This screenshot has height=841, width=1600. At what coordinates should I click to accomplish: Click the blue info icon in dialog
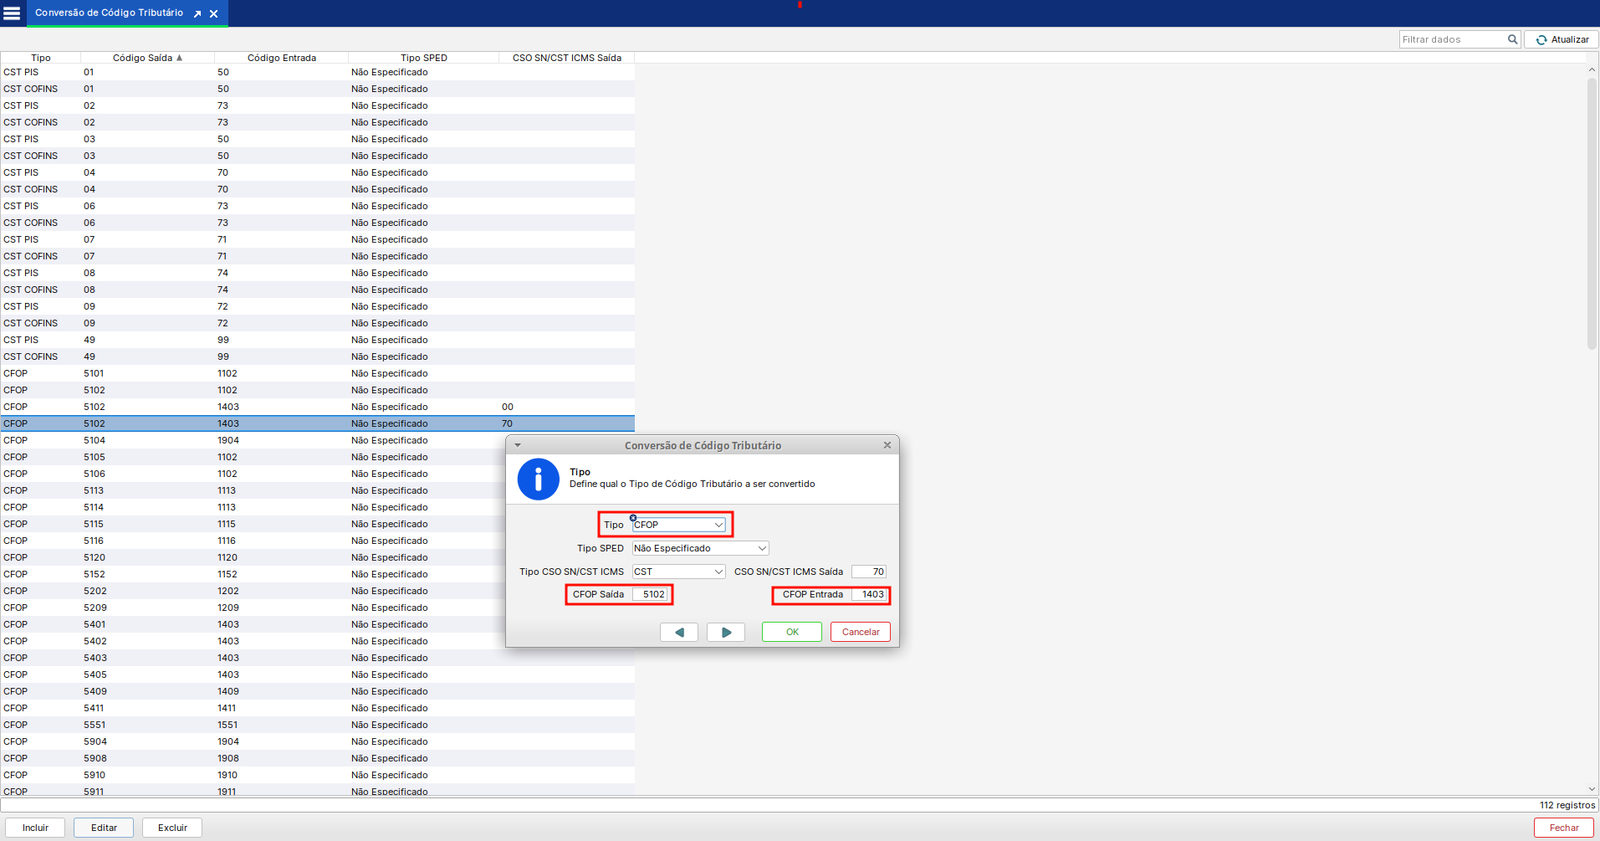pos(538,480)
